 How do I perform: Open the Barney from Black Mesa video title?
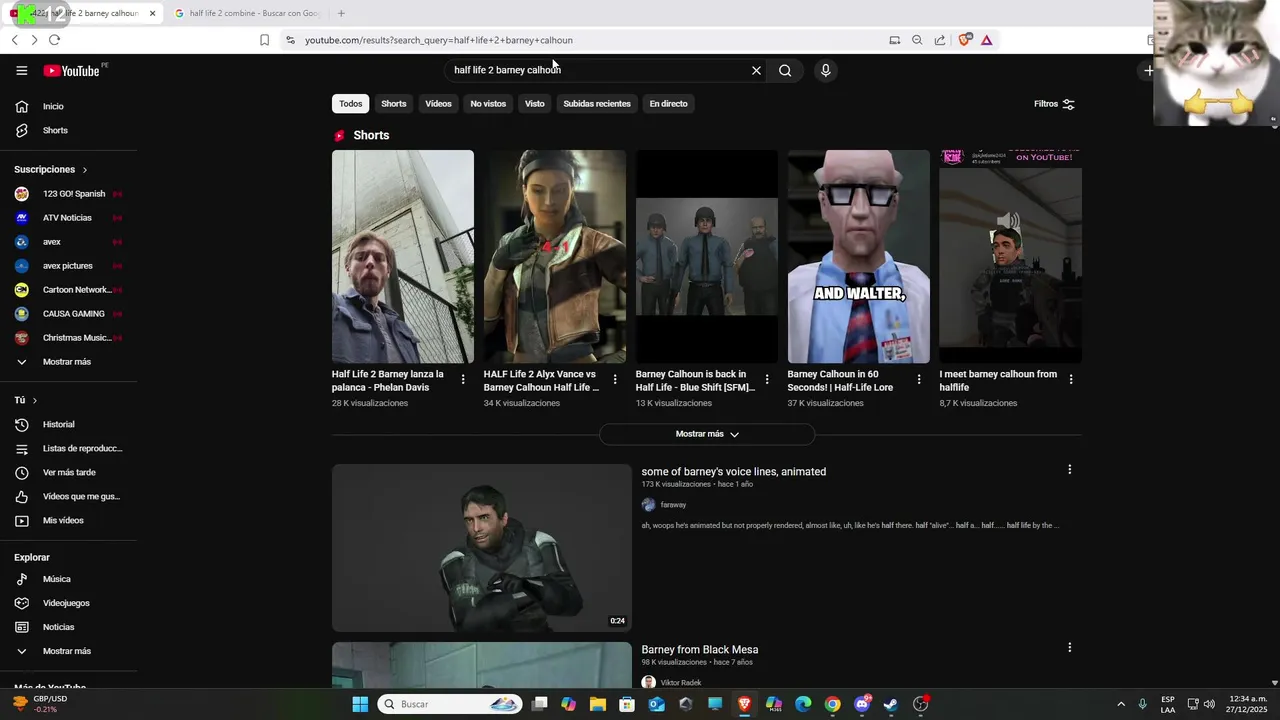(700, 650)
